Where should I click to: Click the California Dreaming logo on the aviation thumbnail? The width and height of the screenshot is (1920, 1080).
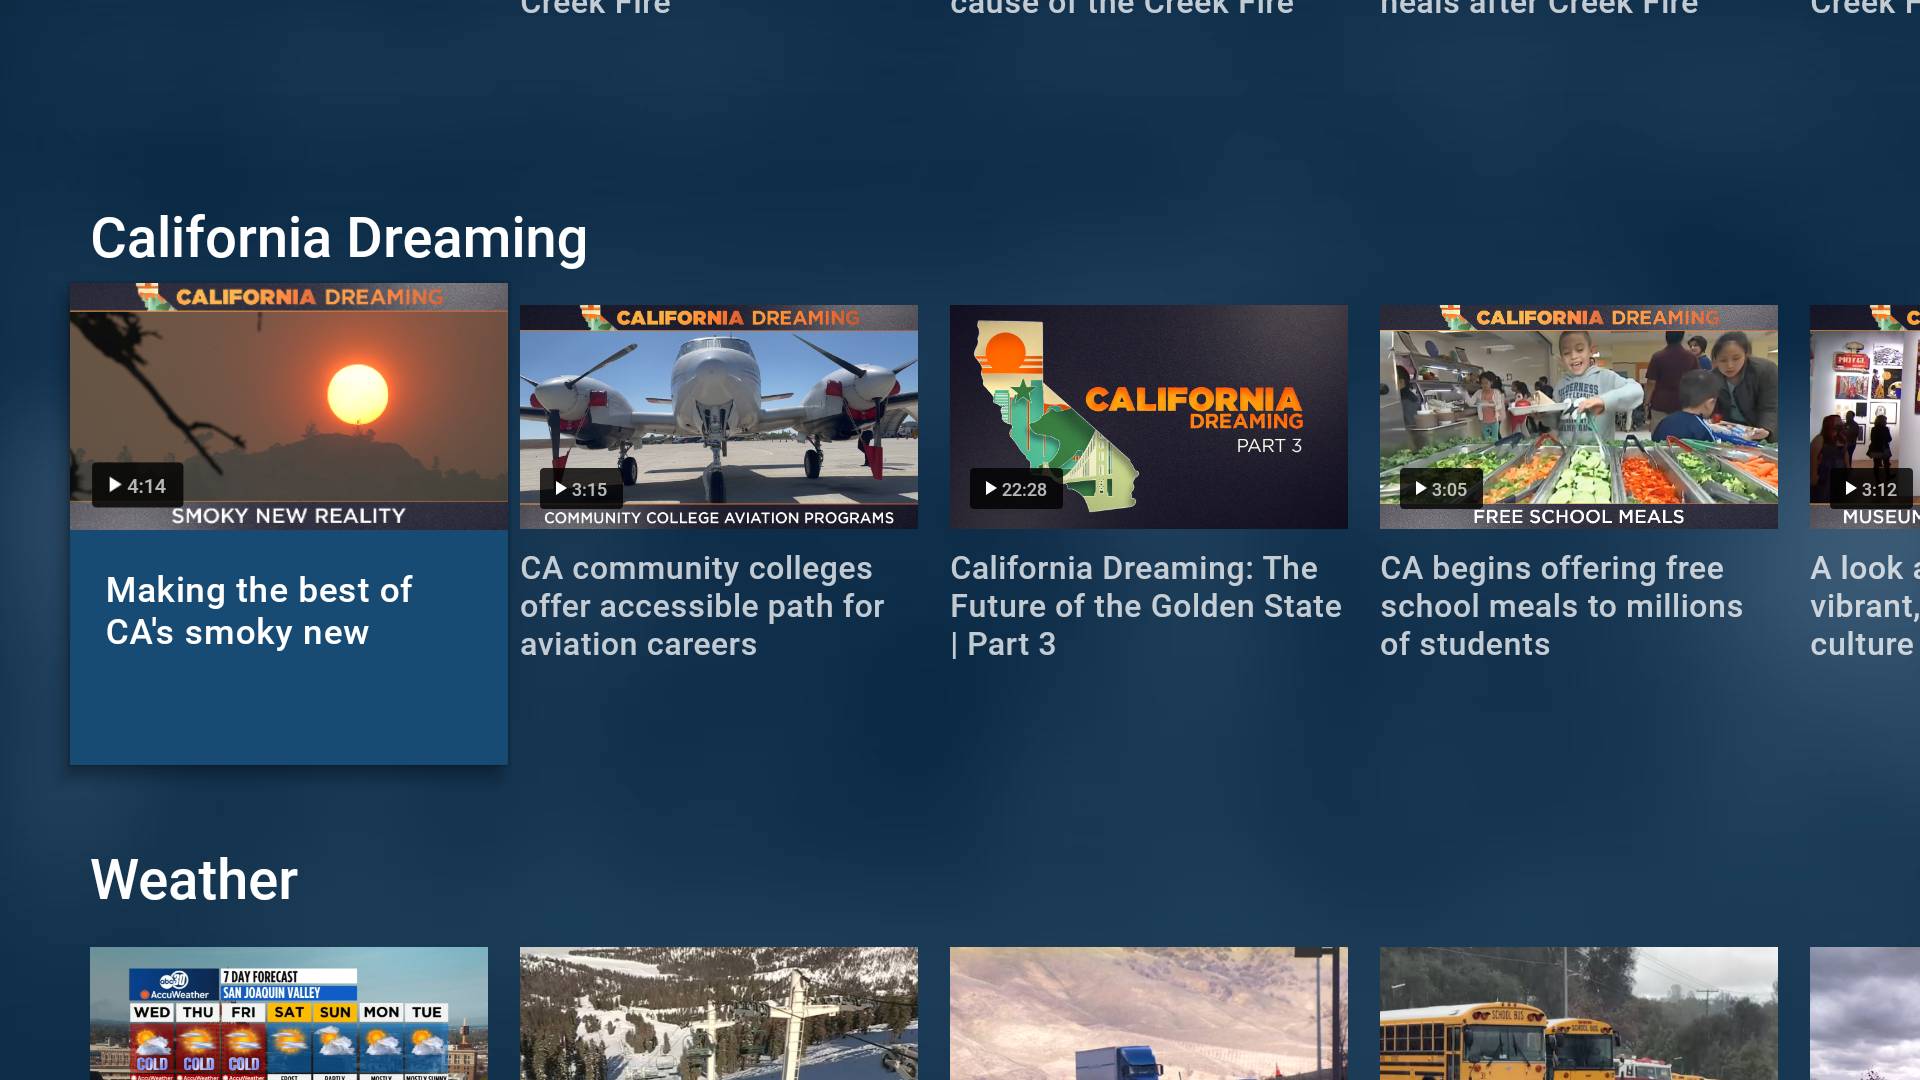718,318
